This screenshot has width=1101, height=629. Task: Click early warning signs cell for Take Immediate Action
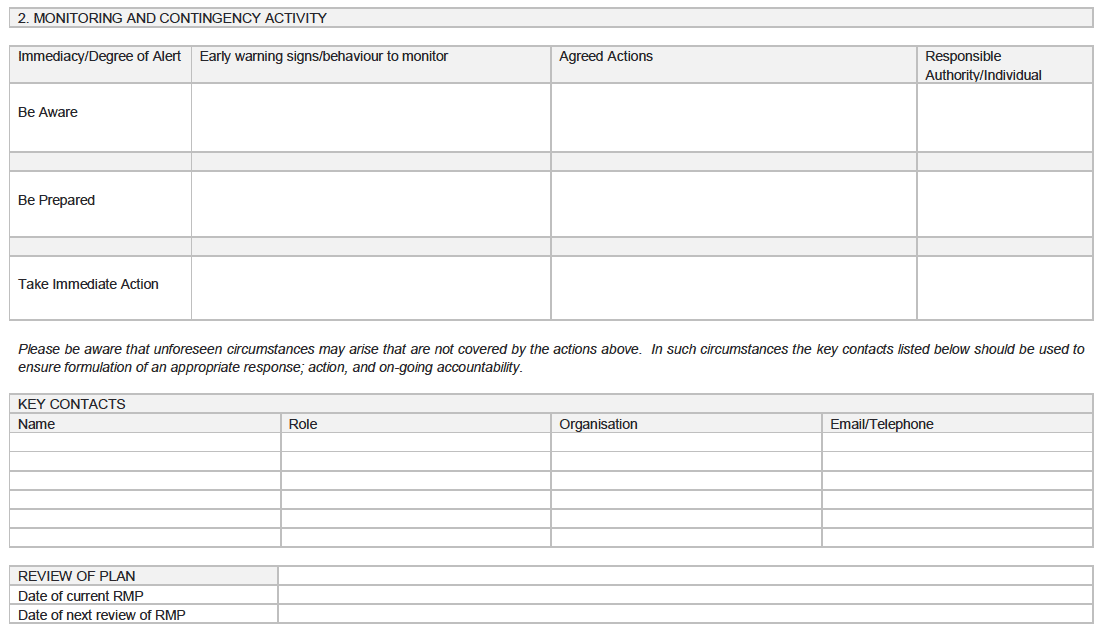371,288
